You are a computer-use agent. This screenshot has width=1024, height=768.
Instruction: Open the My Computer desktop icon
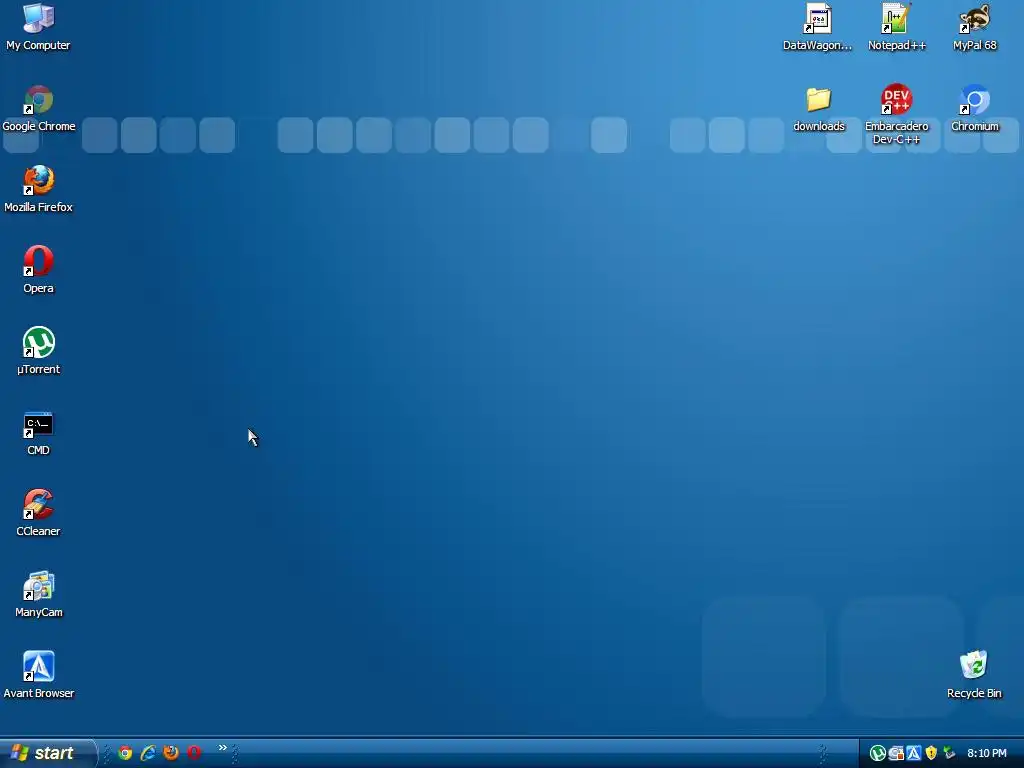(39, 27)
